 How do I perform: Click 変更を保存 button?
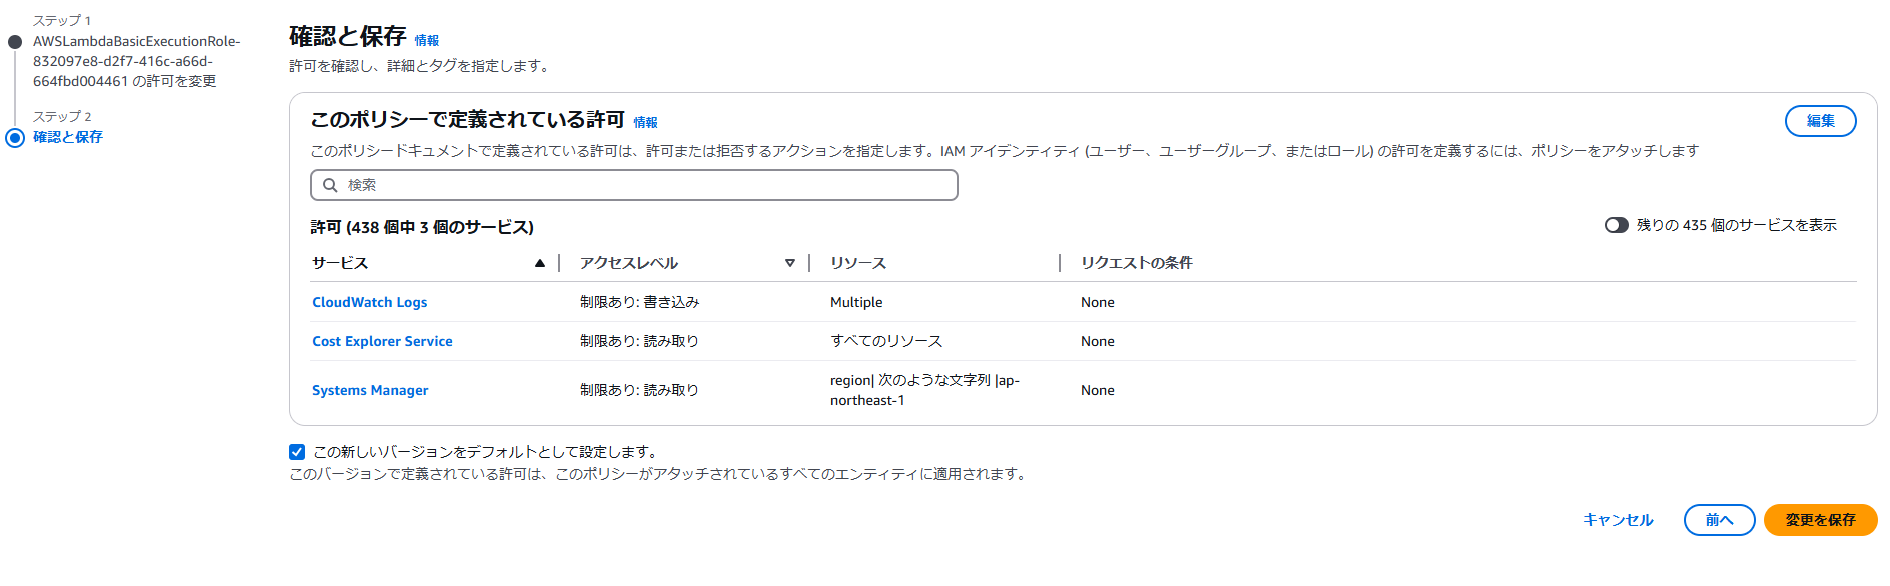coord(1820,520)
